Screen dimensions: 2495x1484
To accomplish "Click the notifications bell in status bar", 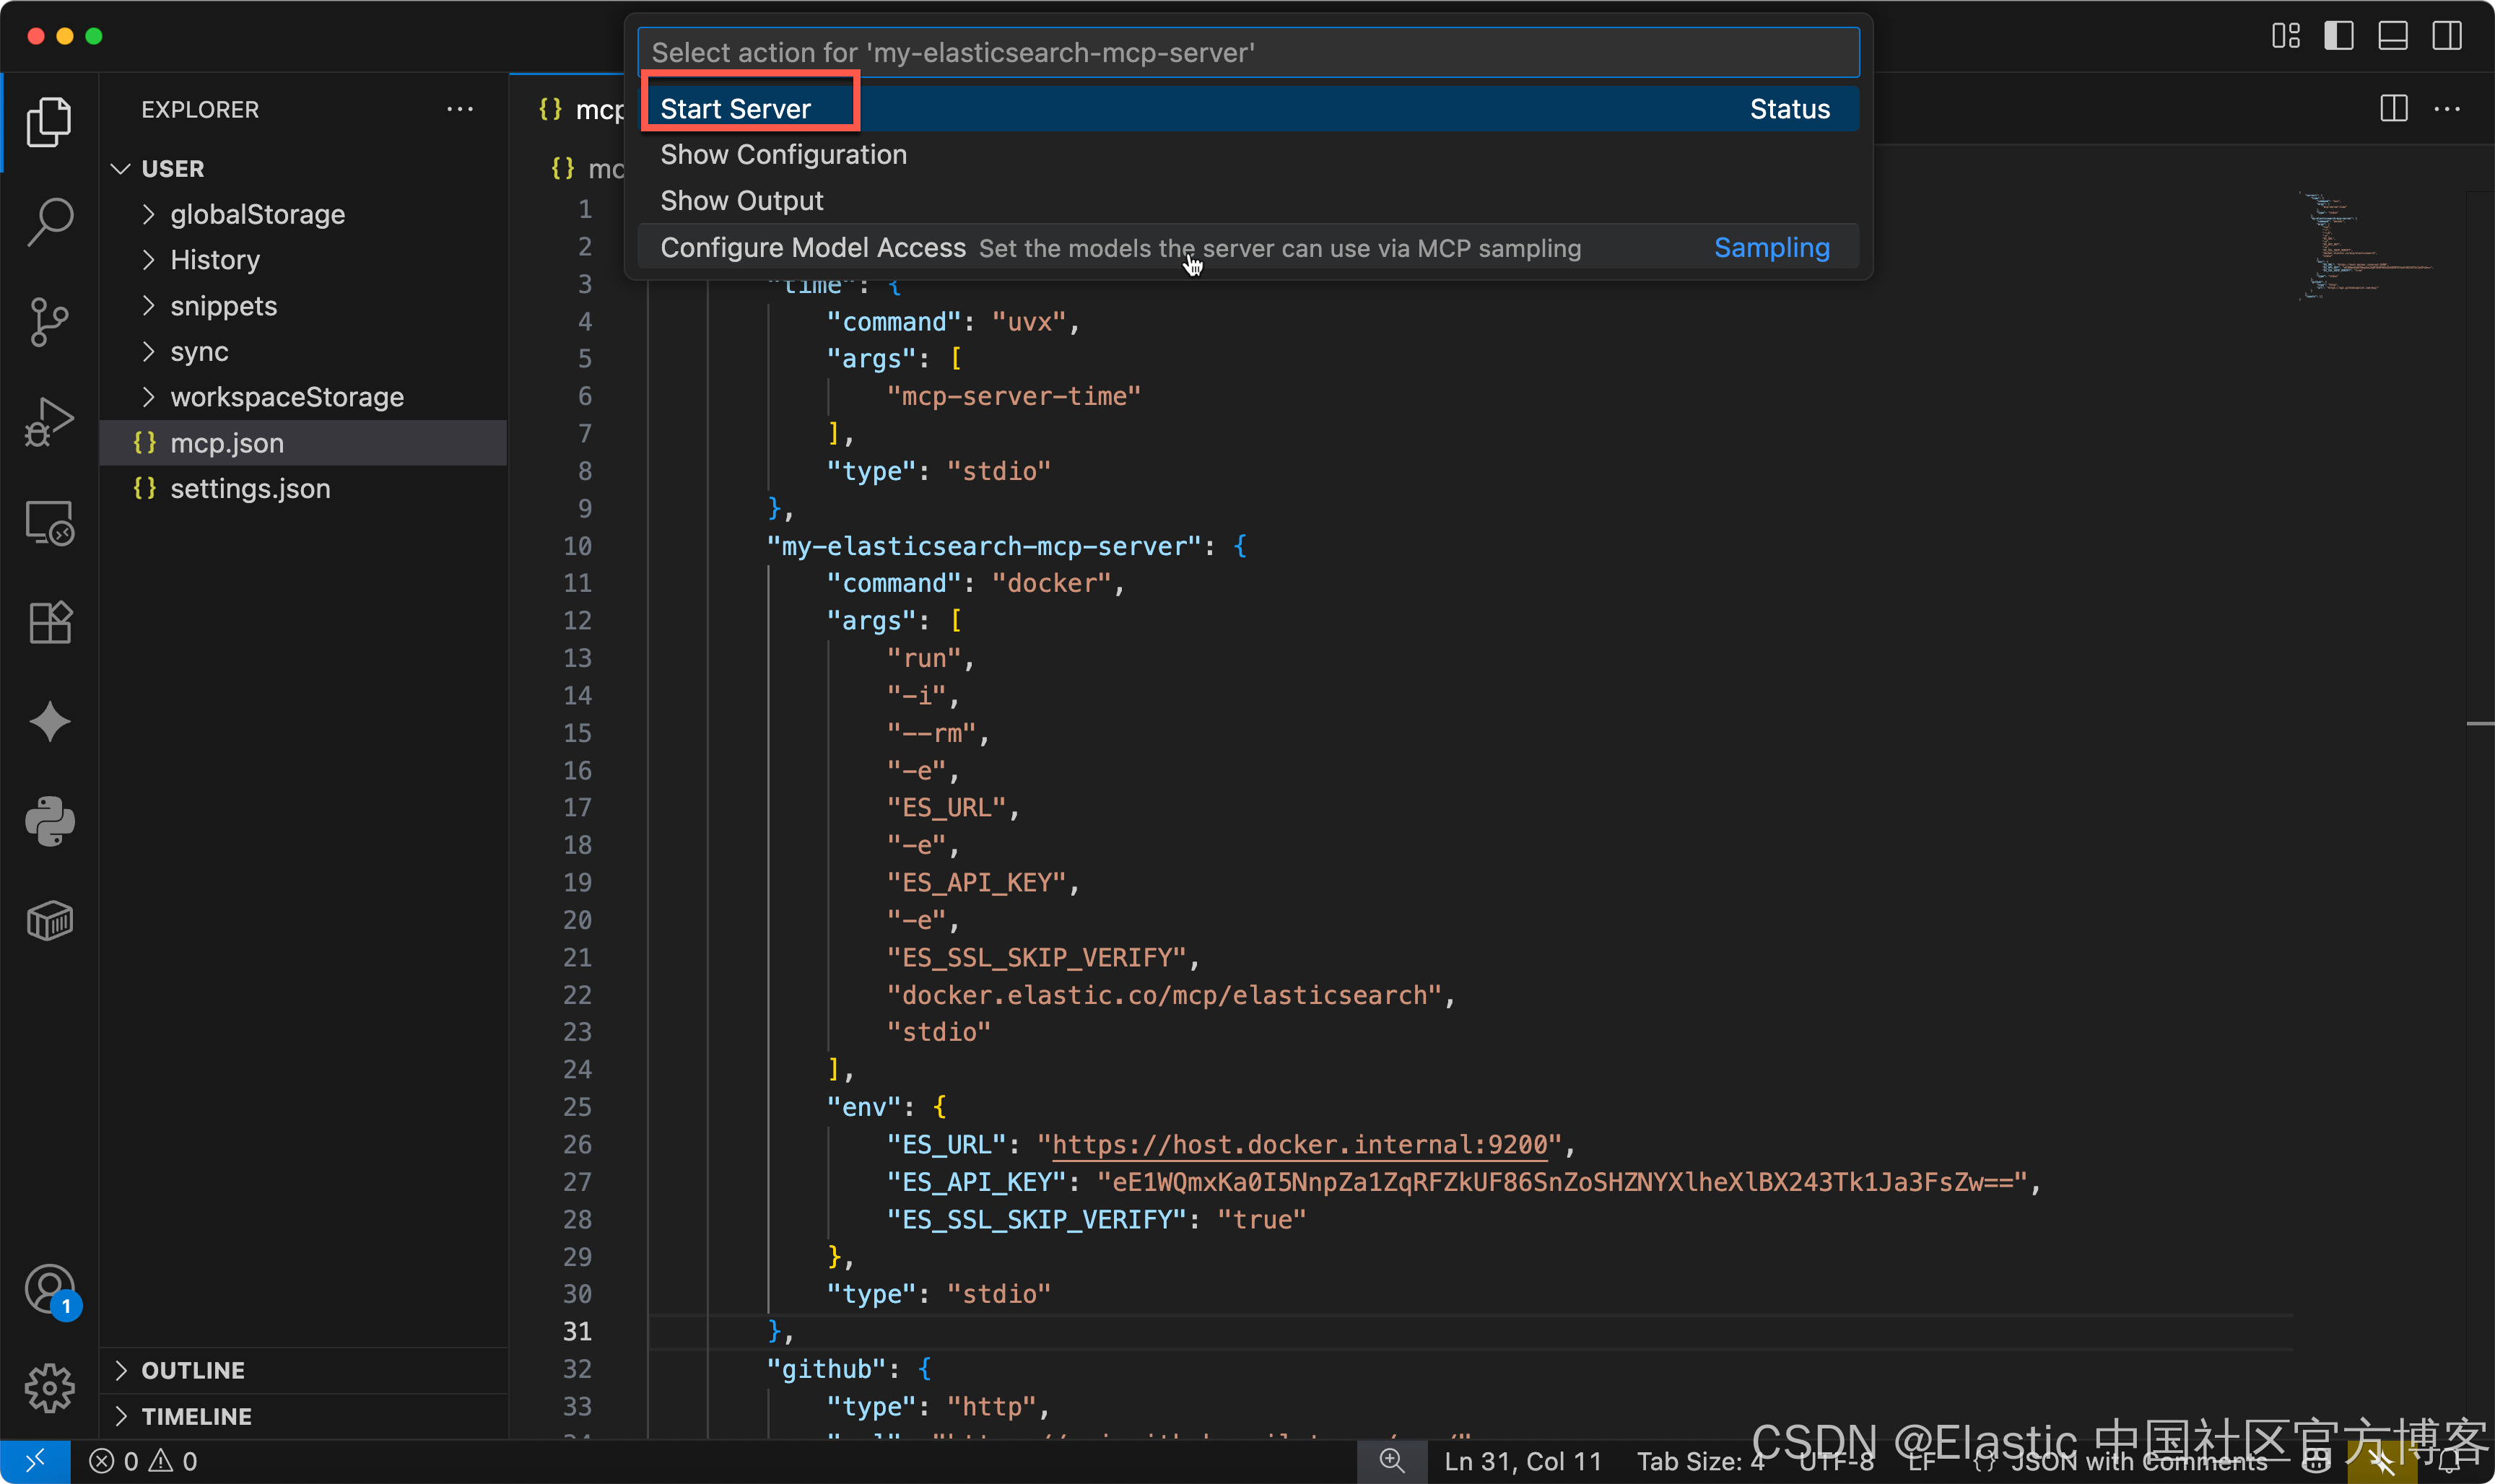I will [x=2449, y=1461].
